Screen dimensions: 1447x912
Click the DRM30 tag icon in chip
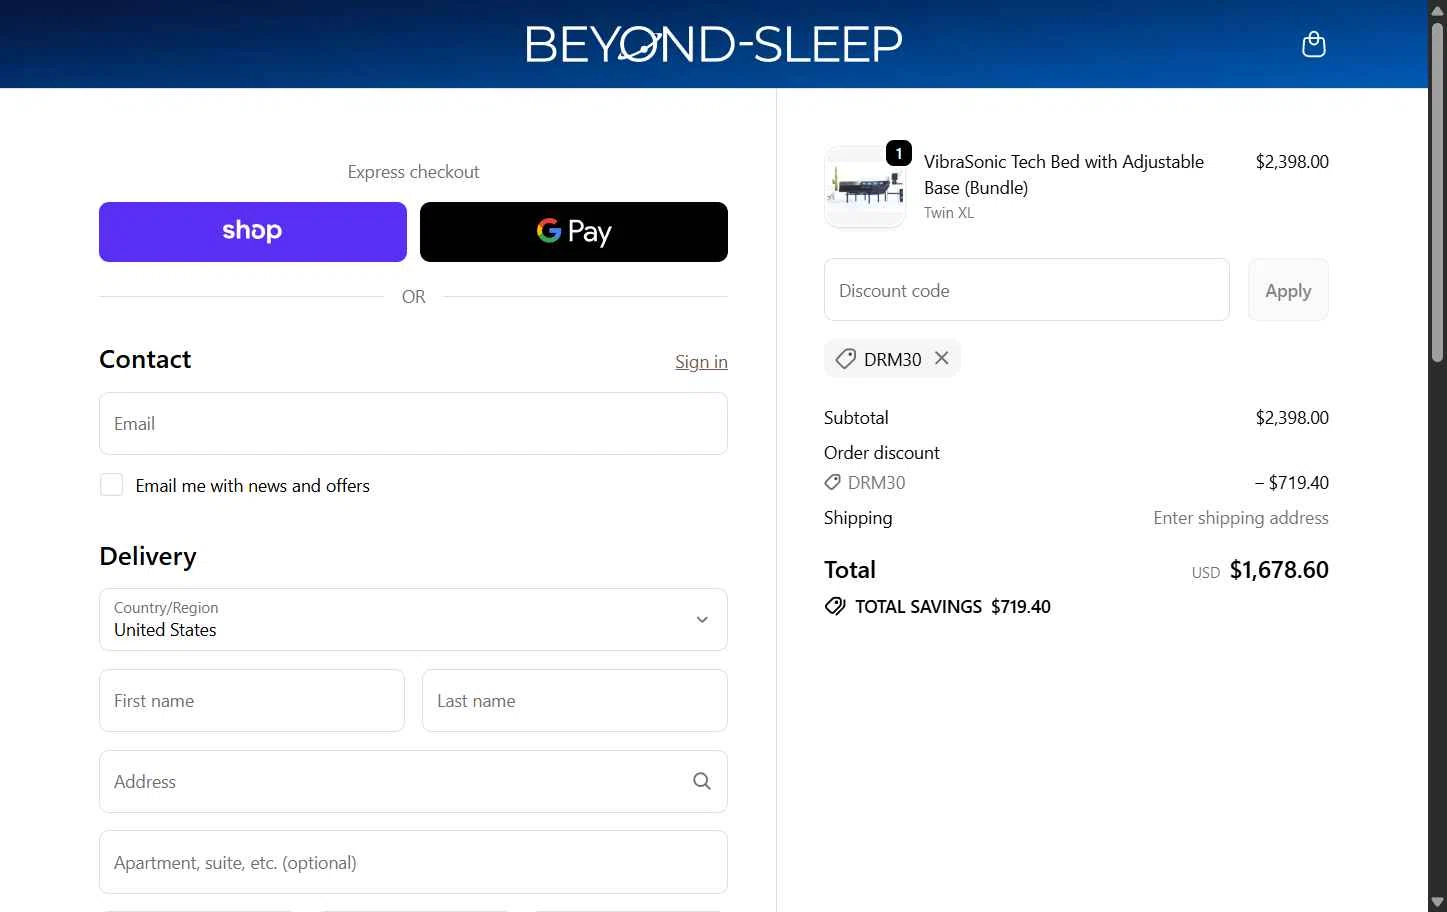pos(846,359)
